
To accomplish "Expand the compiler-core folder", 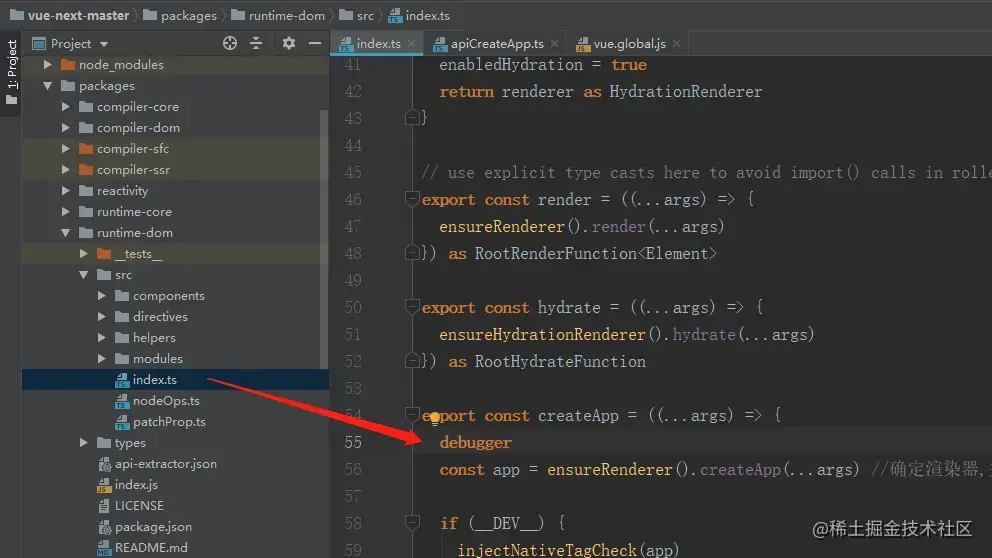I will pos(66,106).
